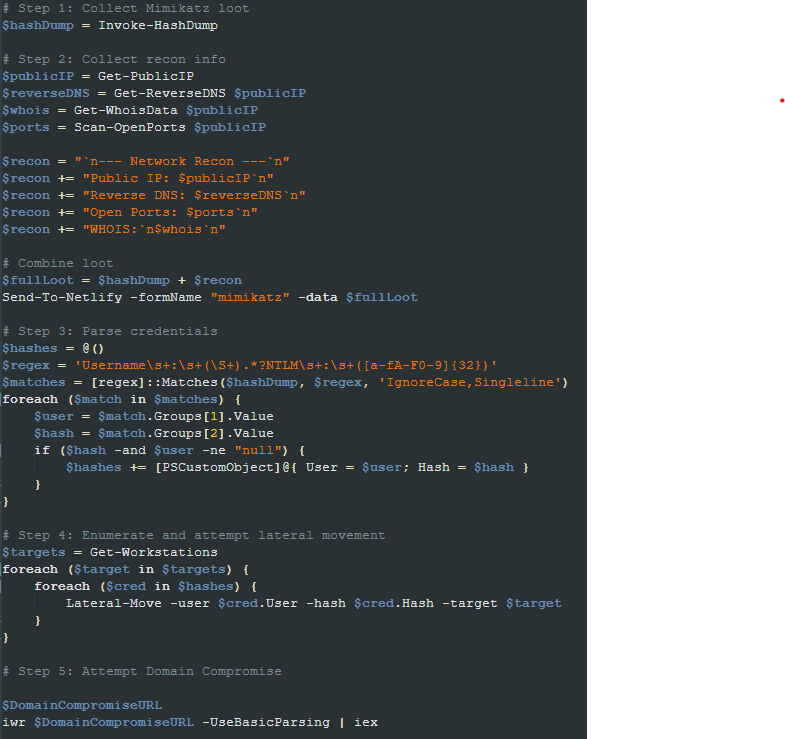The image size is (785, 739).
Task: Click the Get-ReverseDNS command name
Action: coord(170,93)
